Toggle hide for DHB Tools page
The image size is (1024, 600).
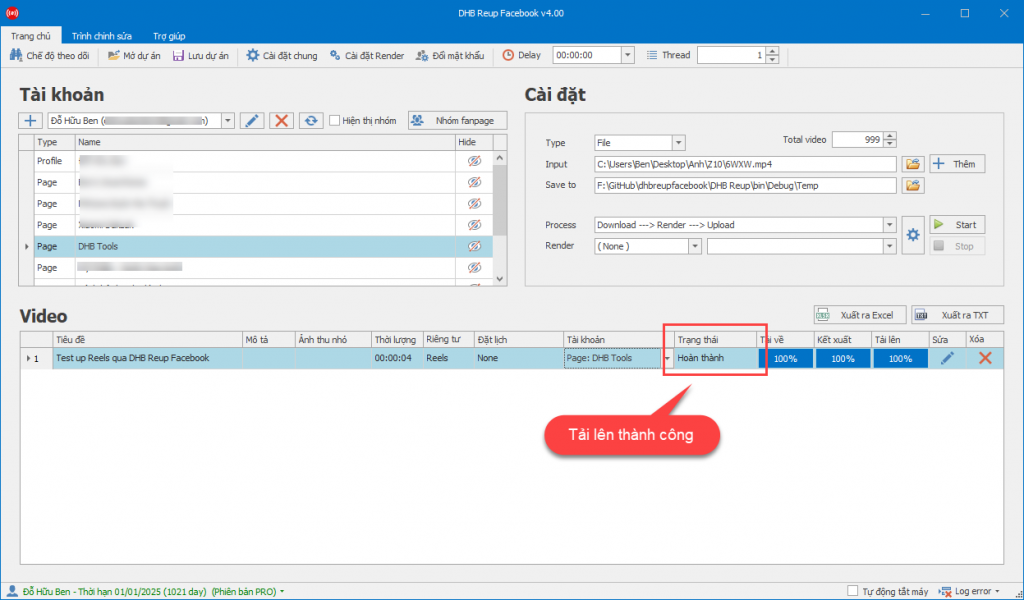pyautogui.click(x=474, y=246)
